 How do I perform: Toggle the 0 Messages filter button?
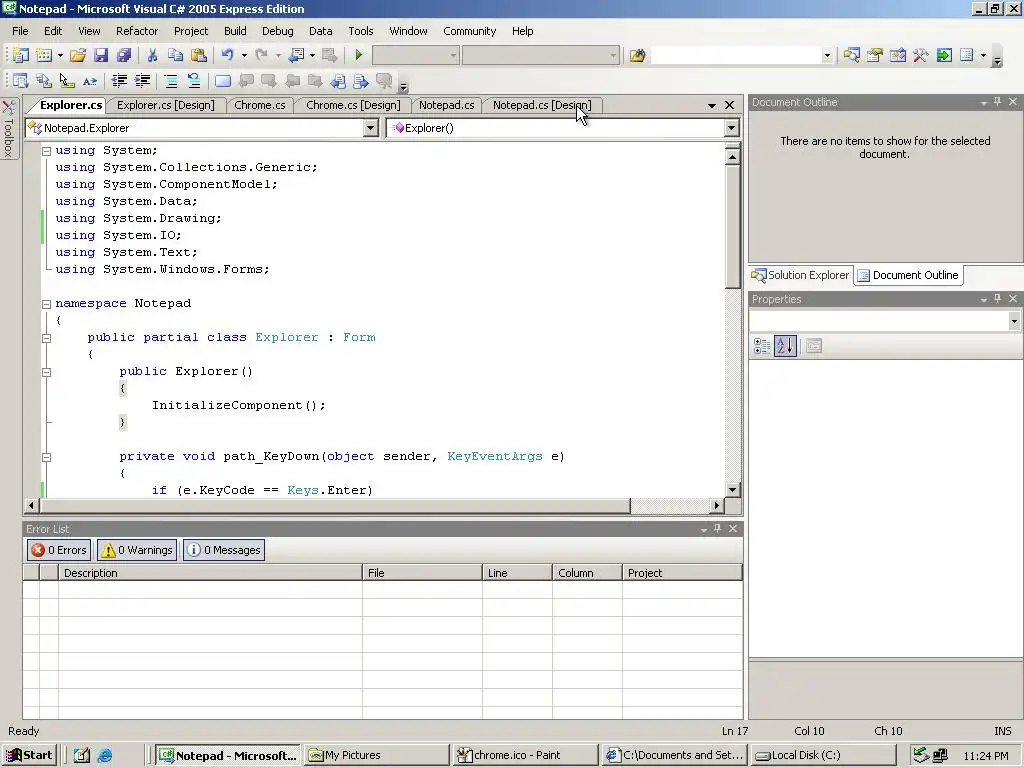[224, 550]
